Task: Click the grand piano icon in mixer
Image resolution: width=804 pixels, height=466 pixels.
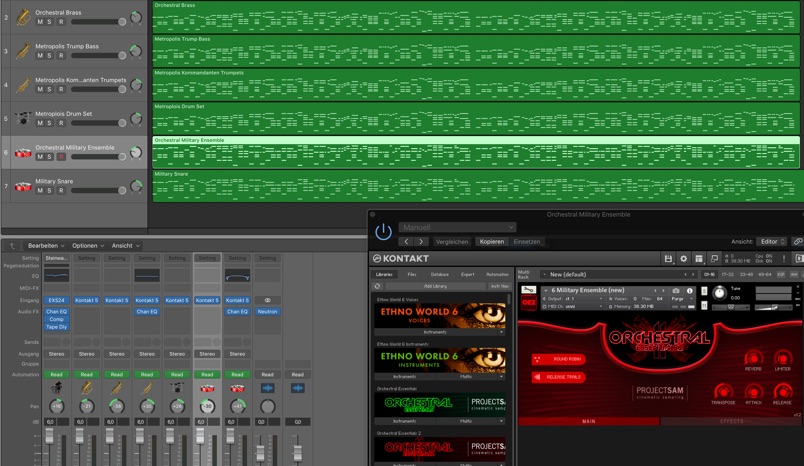Action: (x=56, y=388)
